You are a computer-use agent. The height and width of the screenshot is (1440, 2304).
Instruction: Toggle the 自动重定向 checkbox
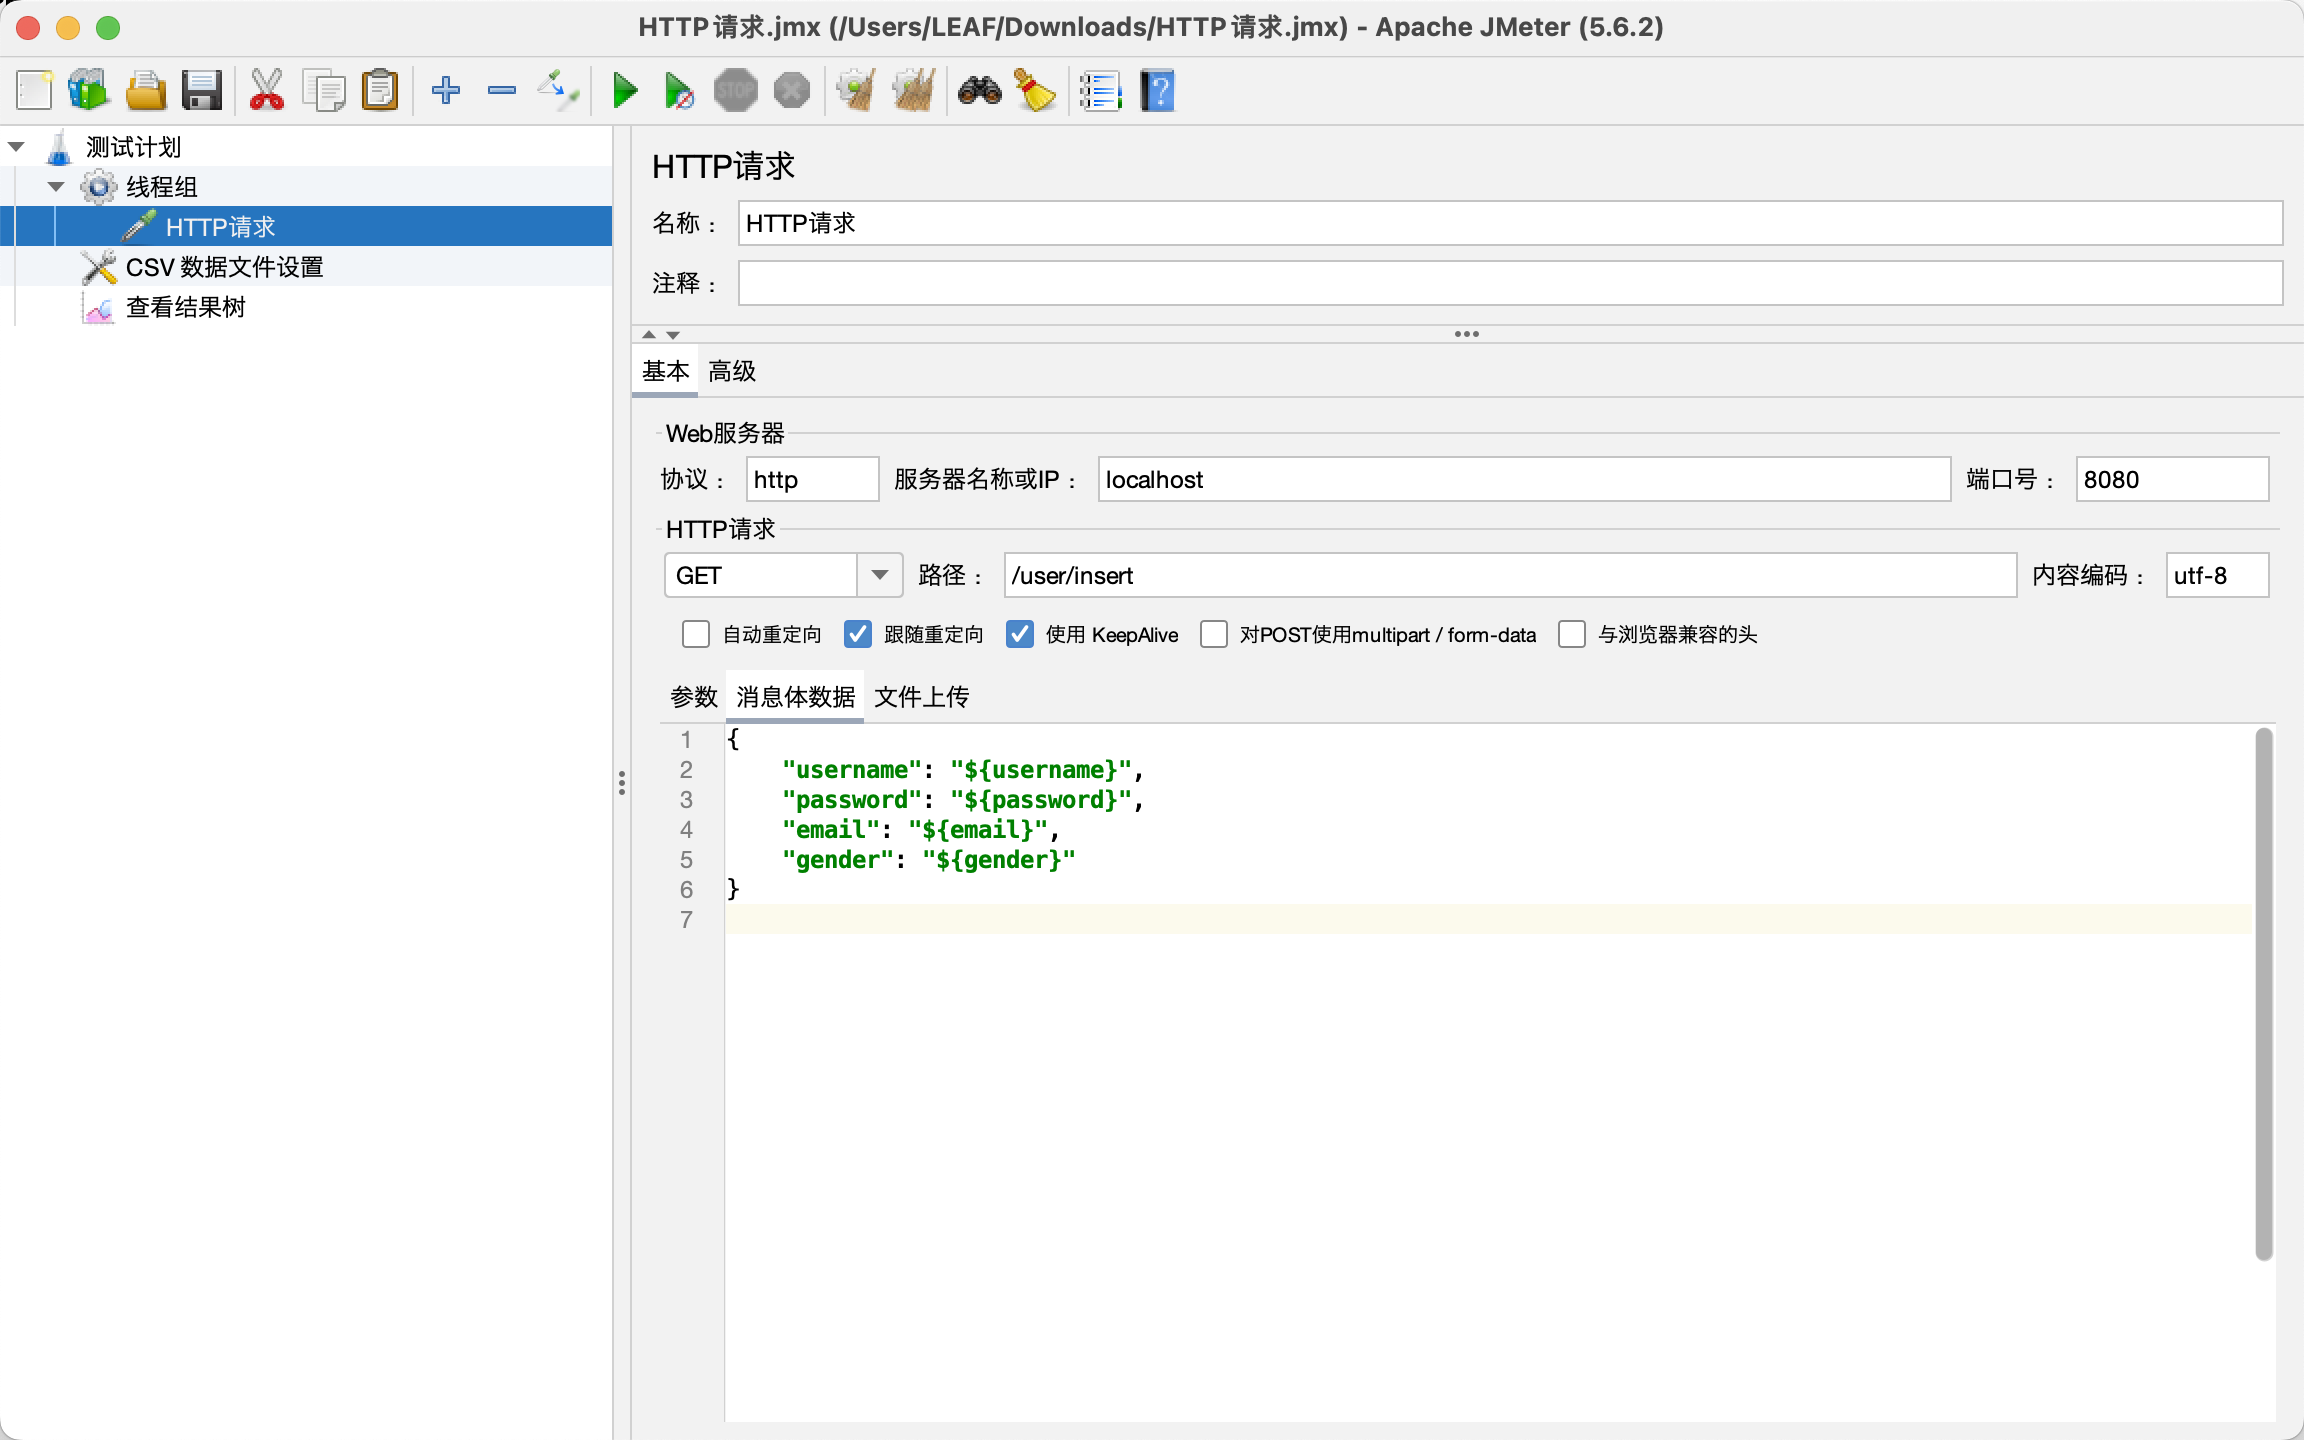[x=696, y=635]
